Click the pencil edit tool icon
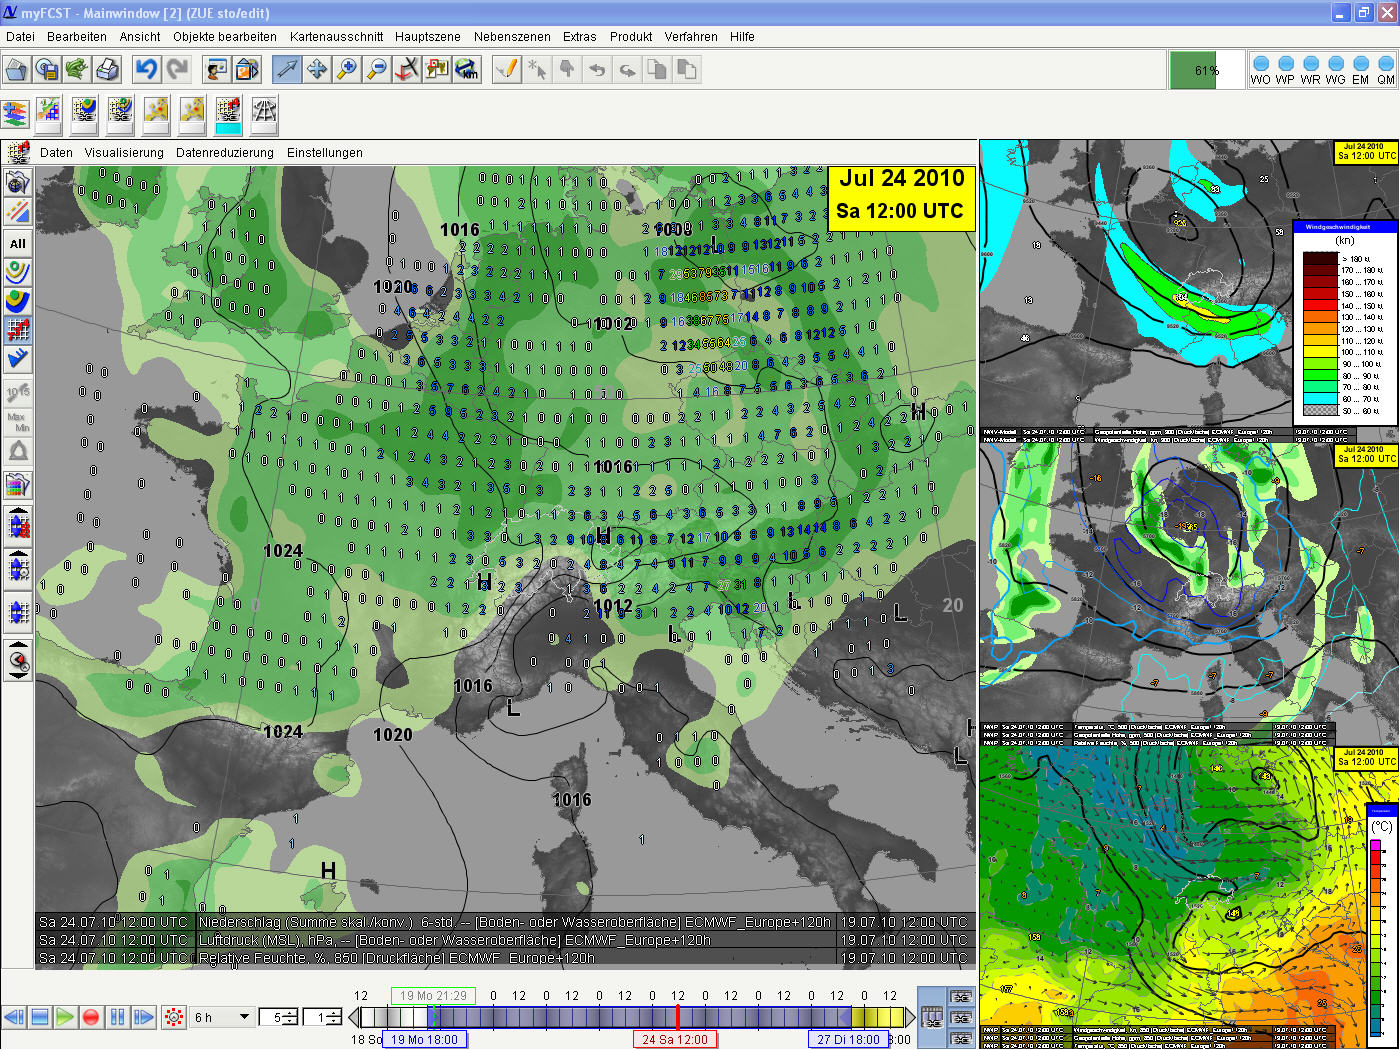Image resolution: width=1400 pixels, height=1050 pixels. click(507, 69)
